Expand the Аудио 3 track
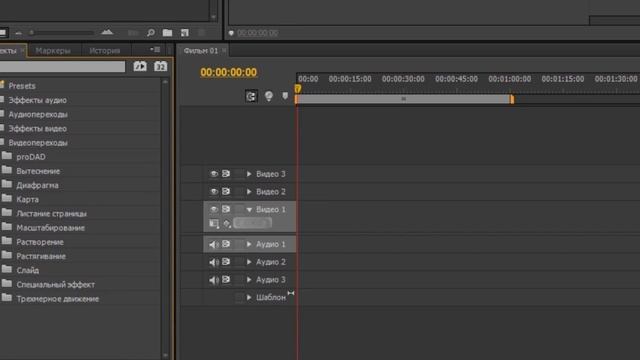Screen dimensions: 640x360 click(x=249, y=280)
